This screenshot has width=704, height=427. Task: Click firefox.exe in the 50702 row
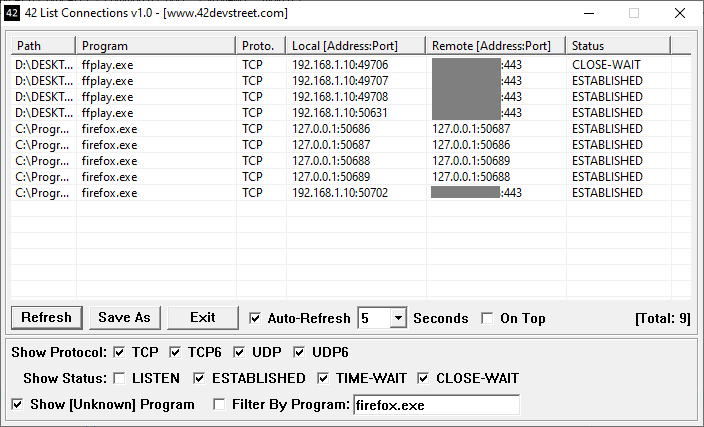109,193
